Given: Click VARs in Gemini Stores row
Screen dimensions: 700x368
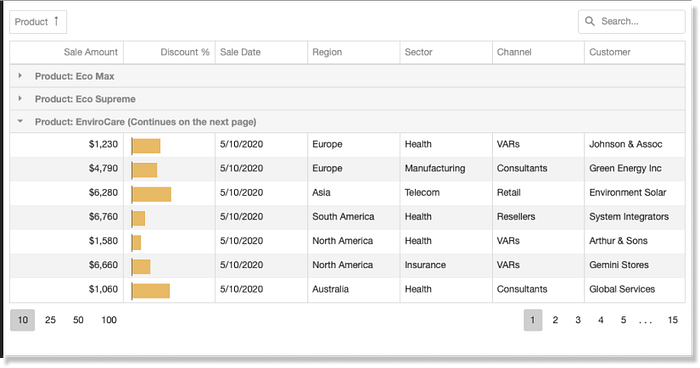Looking at the screenshot, I should 538,265.
